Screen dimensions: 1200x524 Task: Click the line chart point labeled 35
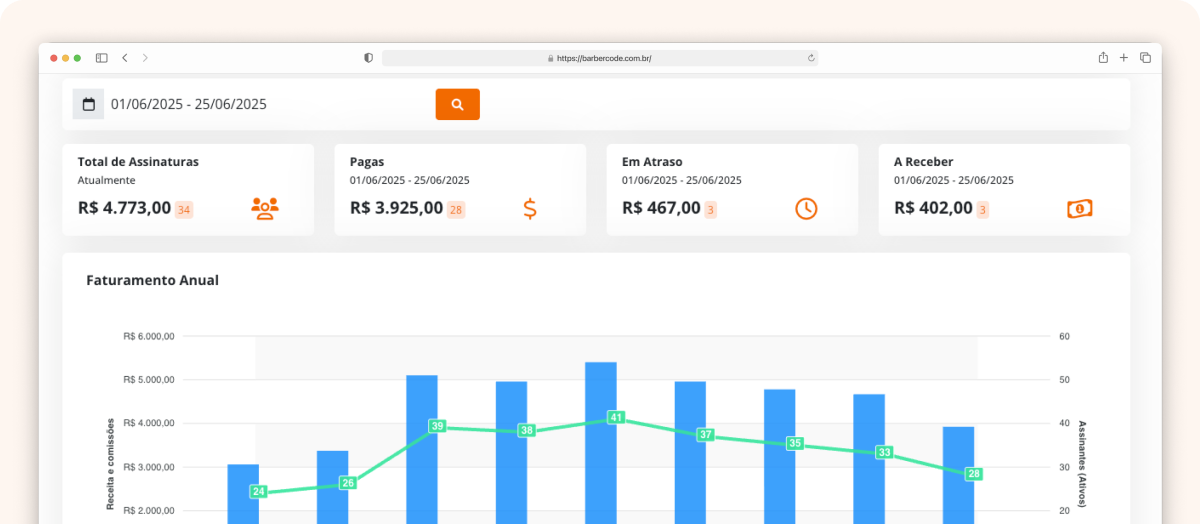[x=795, y=443]
